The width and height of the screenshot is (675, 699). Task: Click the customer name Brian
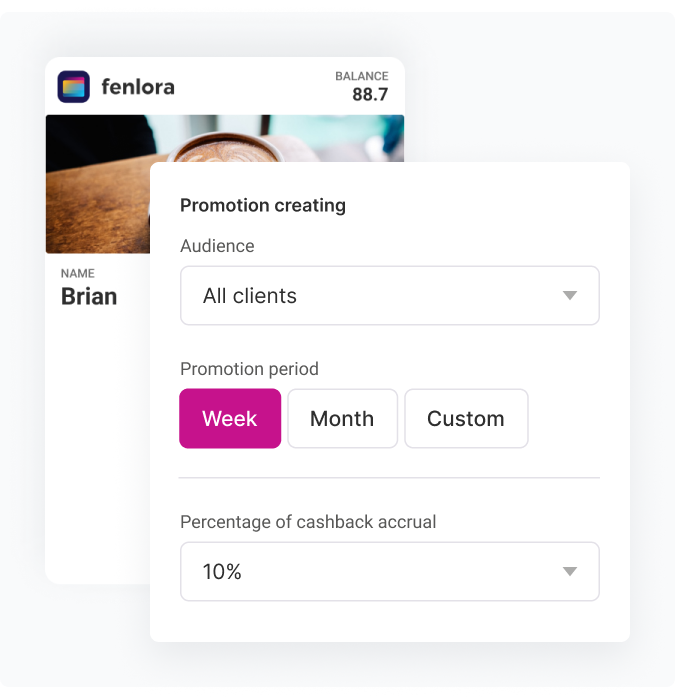89,297
